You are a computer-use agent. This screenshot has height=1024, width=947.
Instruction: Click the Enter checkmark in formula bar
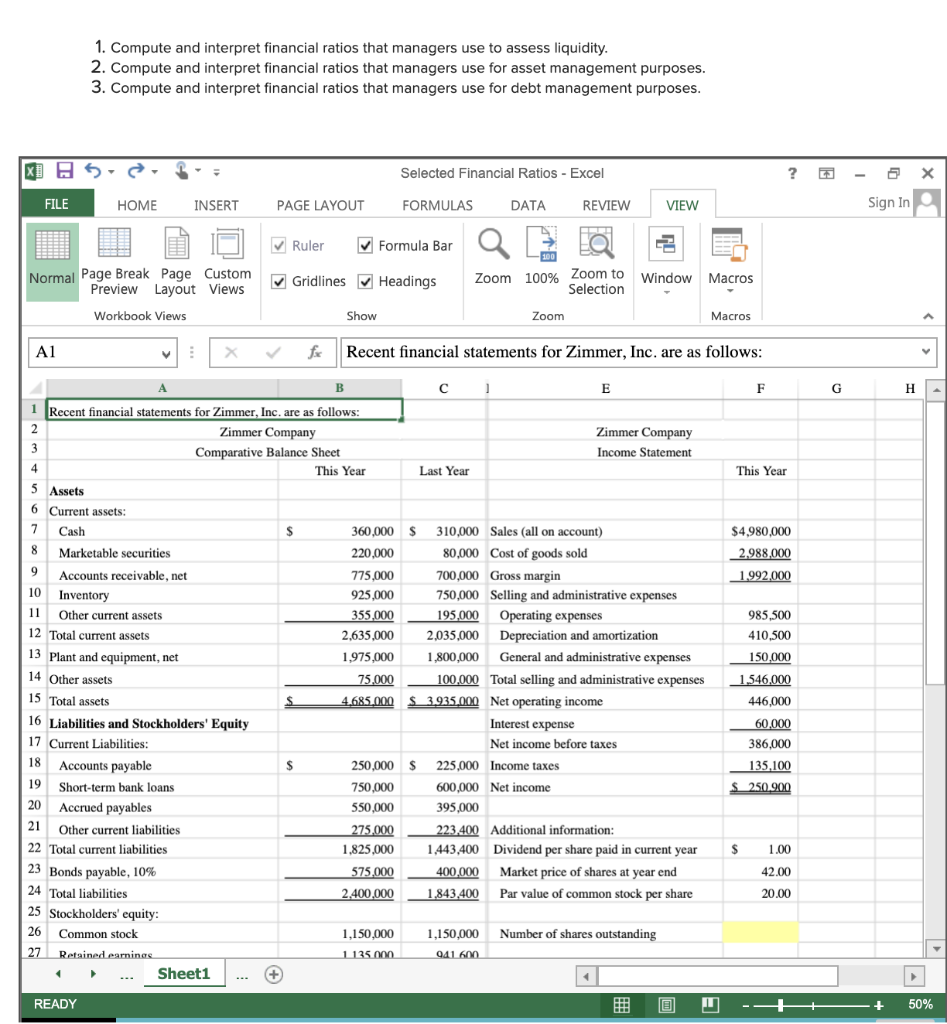[x=273, y=353]
